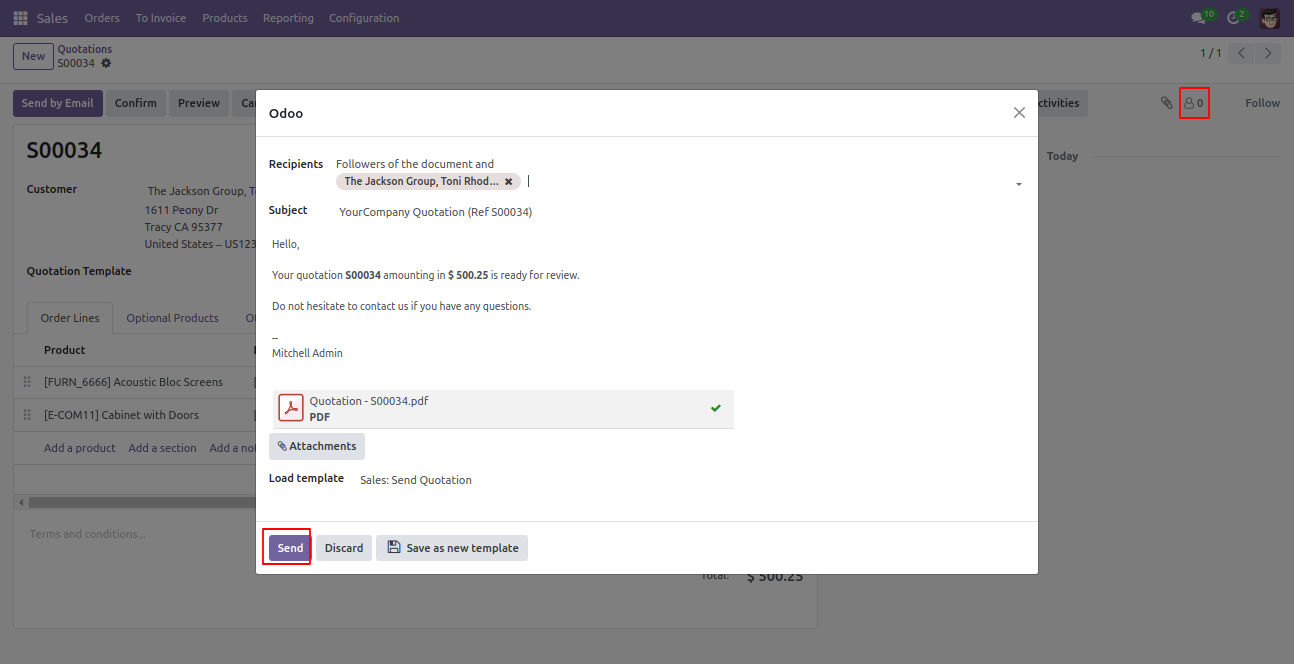Open the Configuration menu

click(364, 18)
